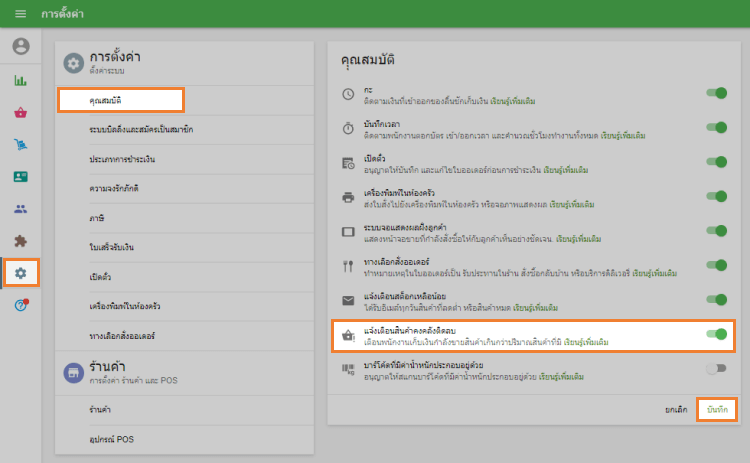Open employees via the ID card icon
Viewport: 750px width, 463px height.
pos(21,177)
